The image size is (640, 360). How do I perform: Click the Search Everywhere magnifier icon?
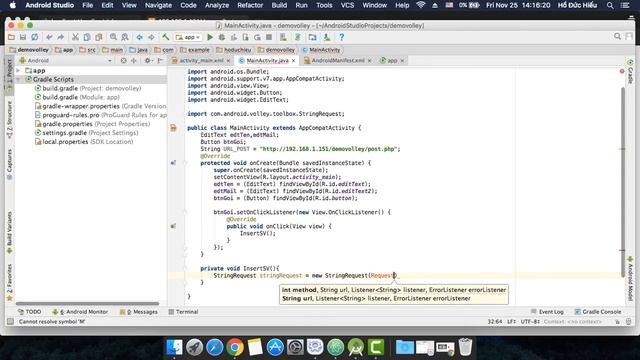pos(618,36)
